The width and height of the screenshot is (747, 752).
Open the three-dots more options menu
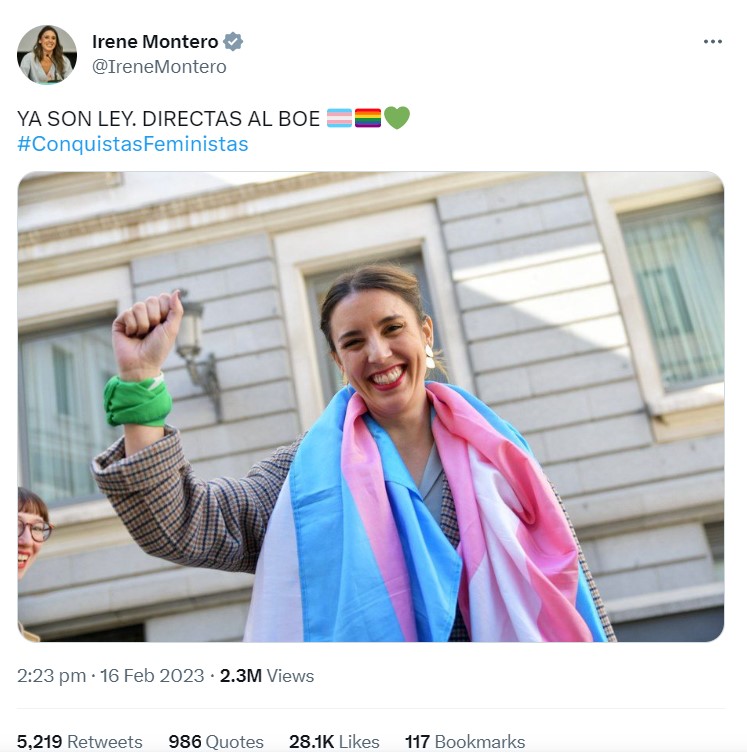tap(712, 42)
